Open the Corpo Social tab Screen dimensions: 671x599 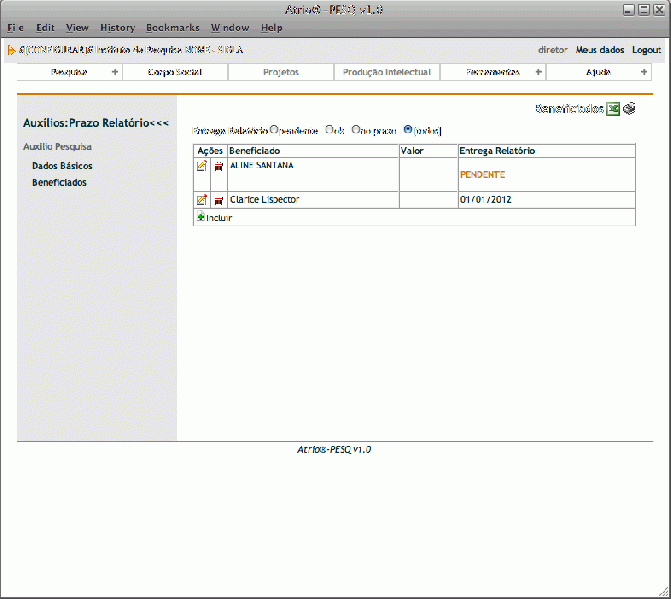pyautogui.click(x=175, y=72)
